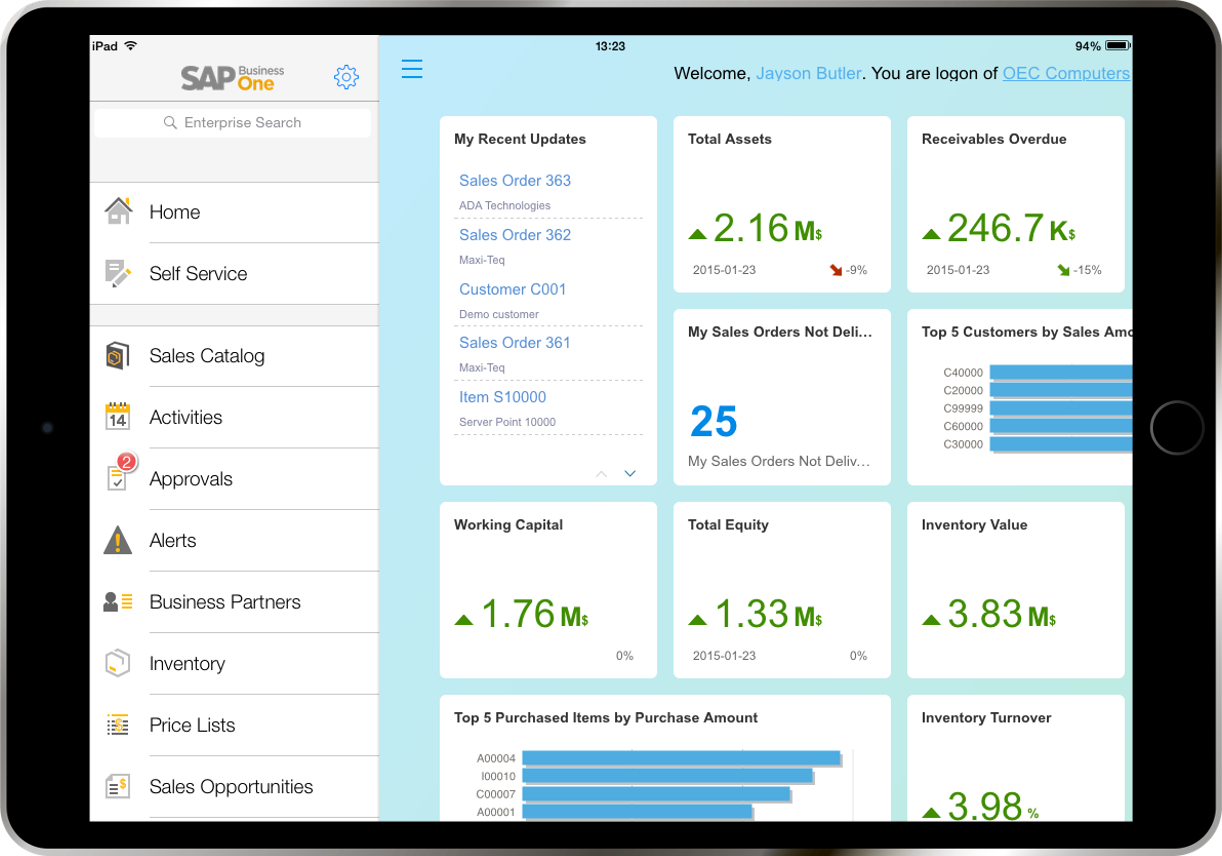The height and width of the screenshot is (856, 1222).
Task: Click the Home house icon
Action: point(118,211)
